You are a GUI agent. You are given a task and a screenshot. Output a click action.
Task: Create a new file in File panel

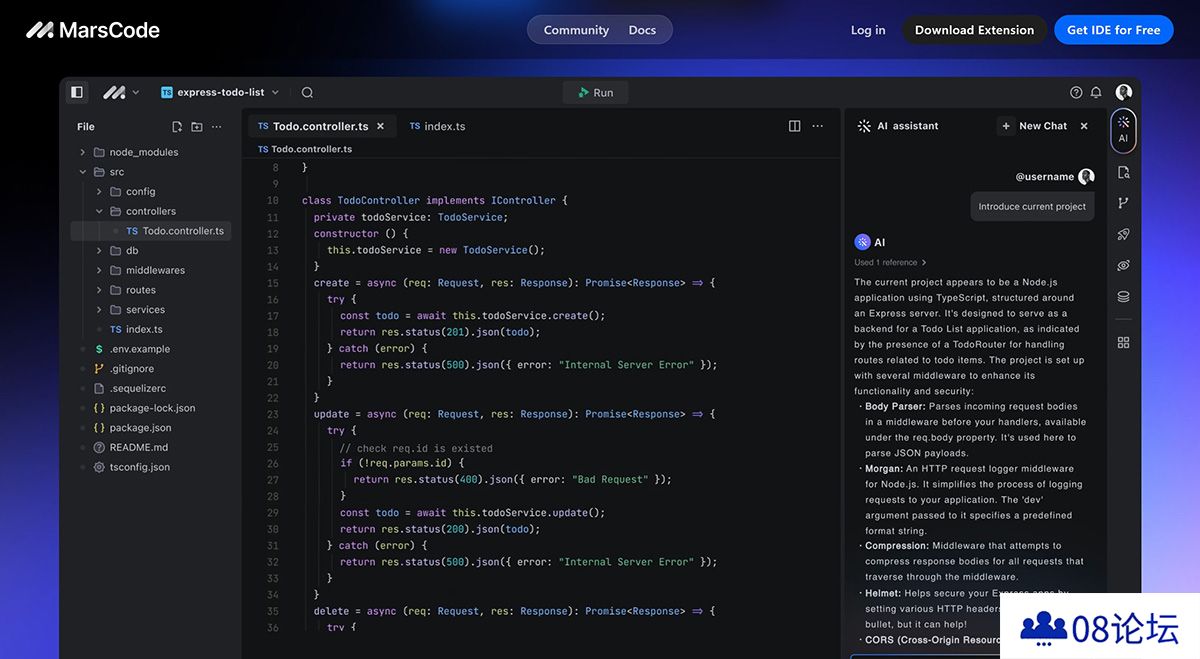click(177, 127)
